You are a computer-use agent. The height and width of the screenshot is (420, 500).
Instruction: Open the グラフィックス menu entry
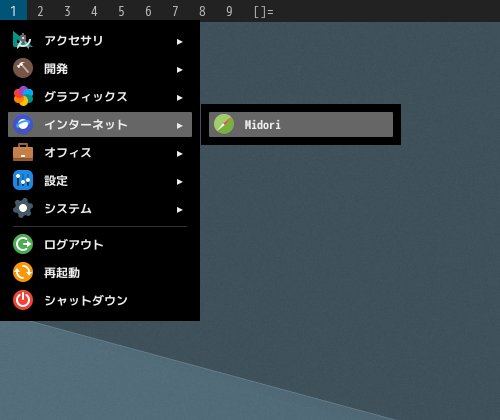100,96
